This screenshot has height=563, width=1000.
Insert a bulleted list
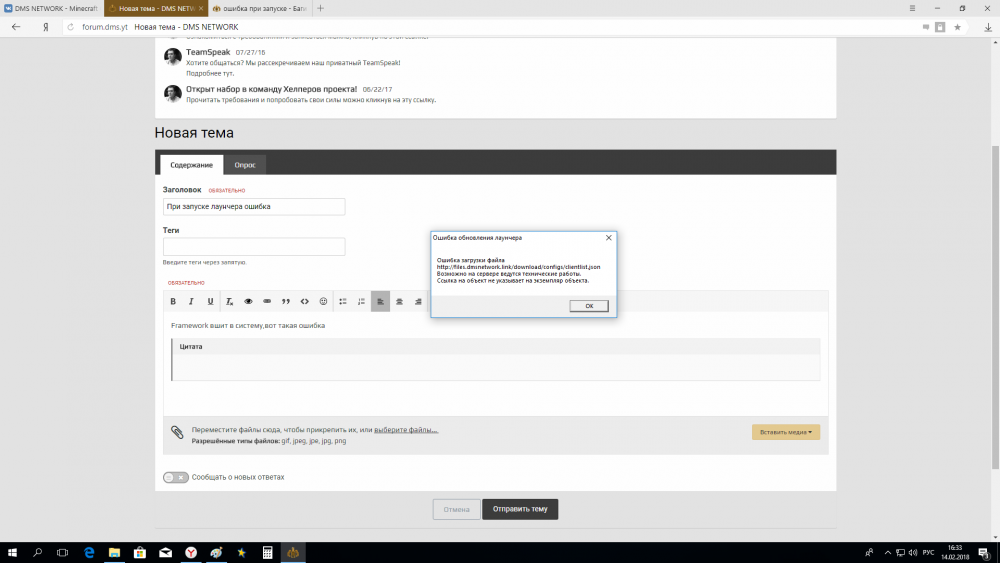click(x=343, y=301)
